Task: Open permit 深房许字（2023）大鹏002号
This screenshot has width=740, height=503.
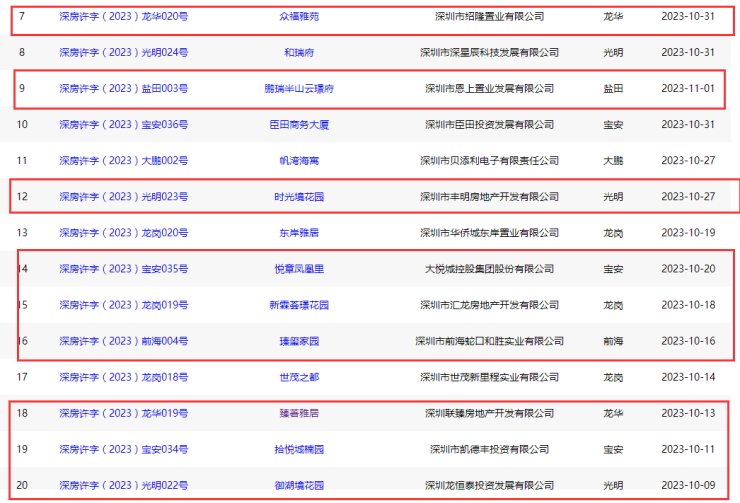Action: pos(124,161)
